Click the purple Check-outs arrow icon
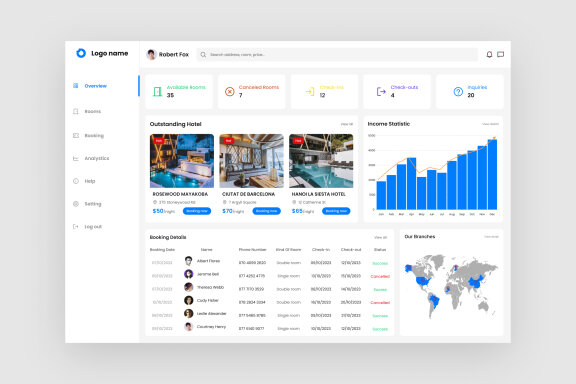The width and height of the screenshot is (576, 384). [x=381, y=91]
